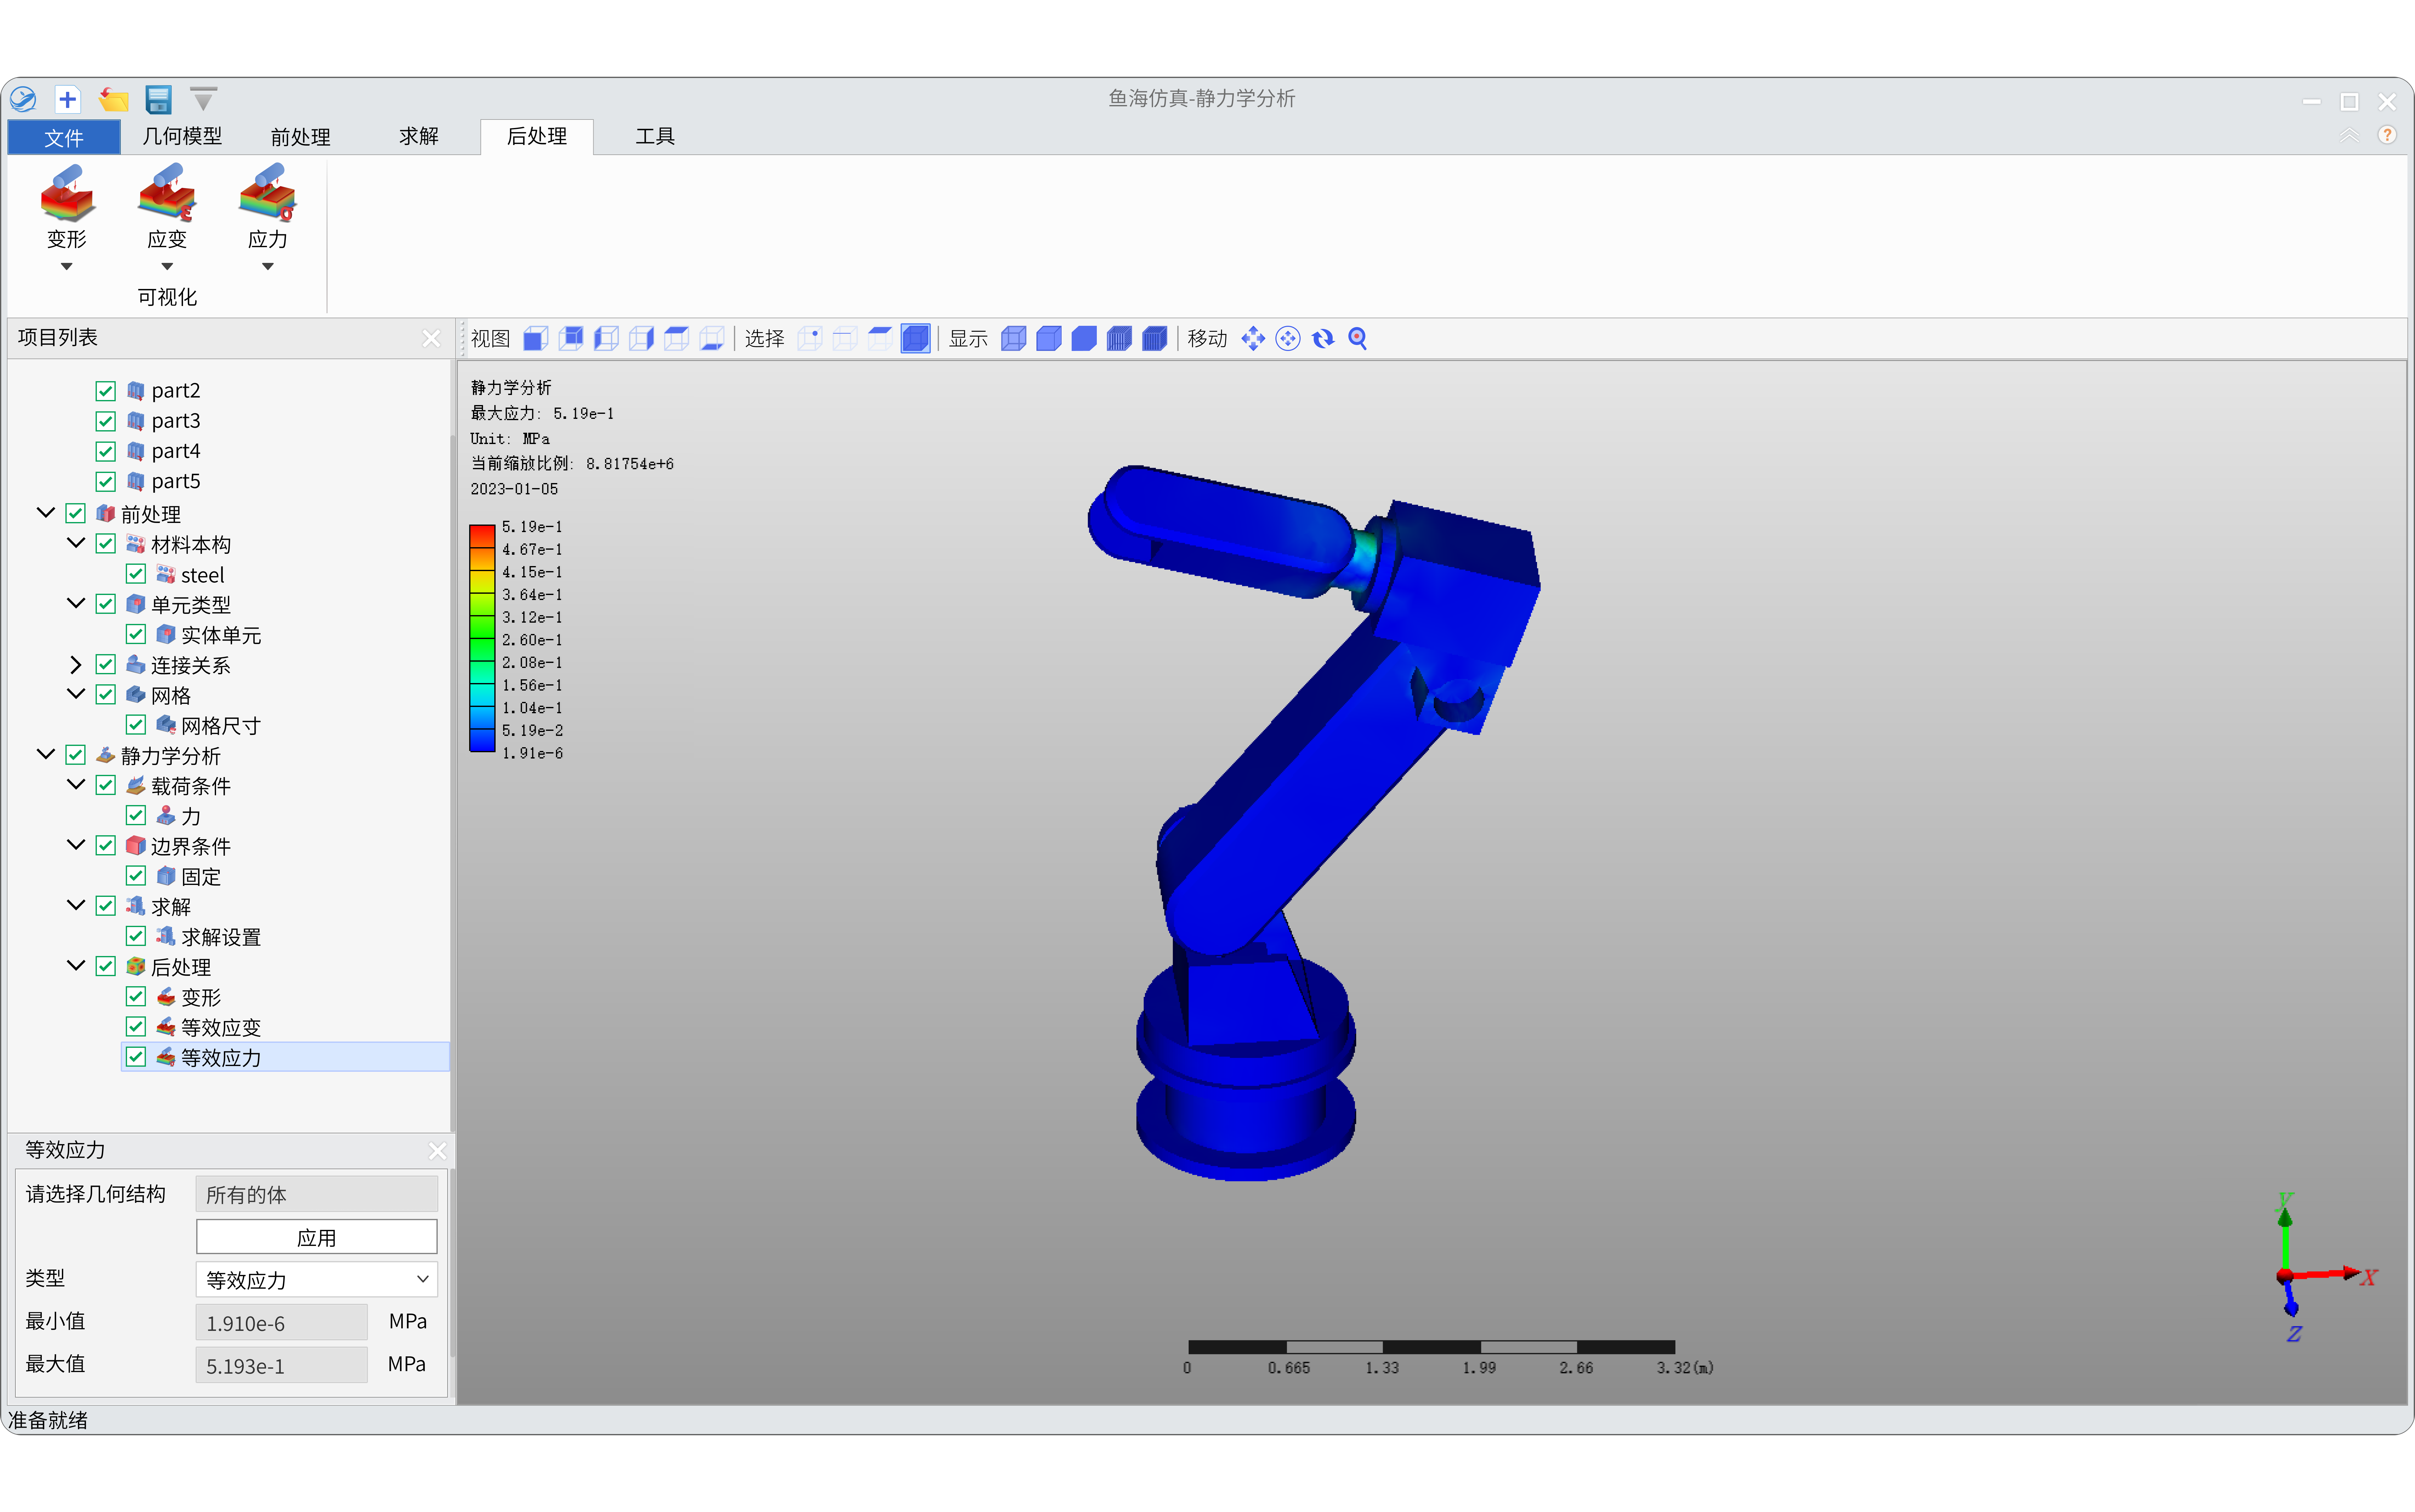This screenshot has width=2415, height=1512.
Task: Toggle the 固定 boundary condition checkbox
Action: 136,876
